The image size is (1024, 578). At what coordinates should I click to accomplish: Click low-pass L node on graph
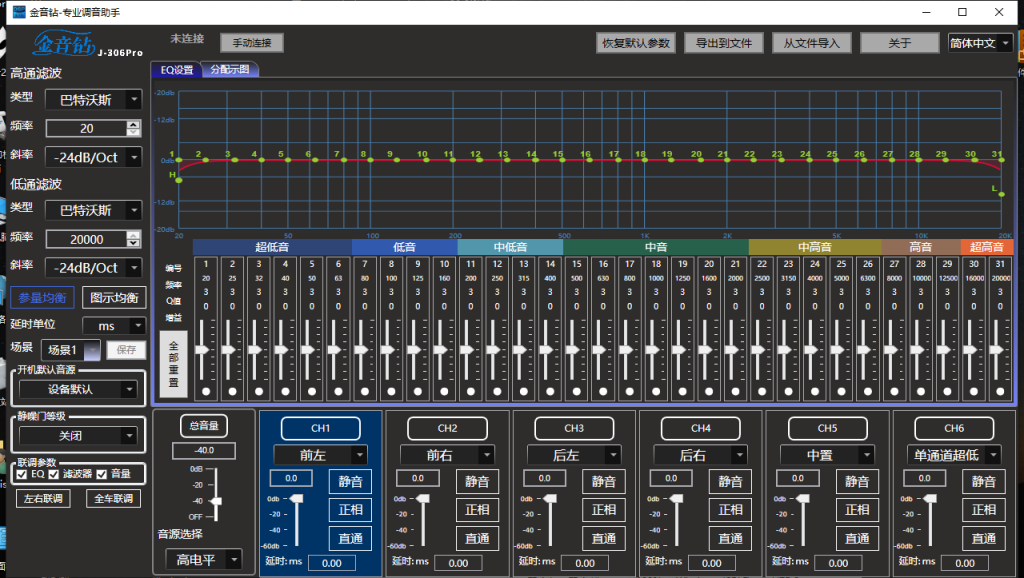[x=1001, y=194]
